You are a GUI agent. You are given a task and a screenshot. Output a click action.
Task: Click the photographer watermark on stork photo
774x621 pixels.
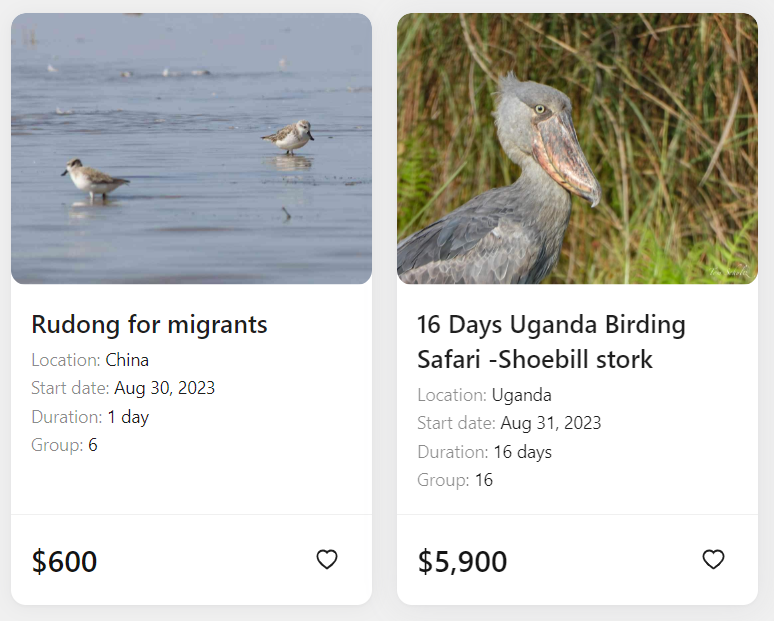click(x=730, y=271)
